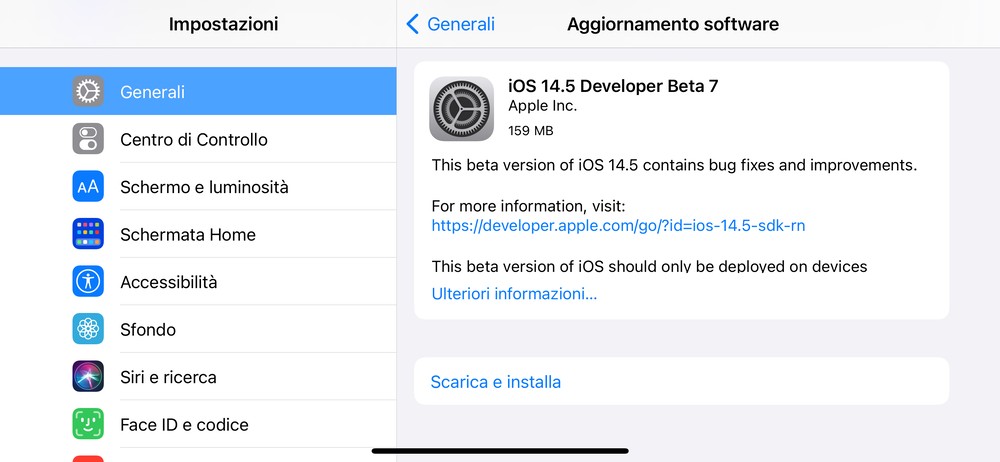Image resolution: width=1000 pixels, height=462 pixels.
Task: Open the Face ID e codice icon
Action: [x=88, y=424]
